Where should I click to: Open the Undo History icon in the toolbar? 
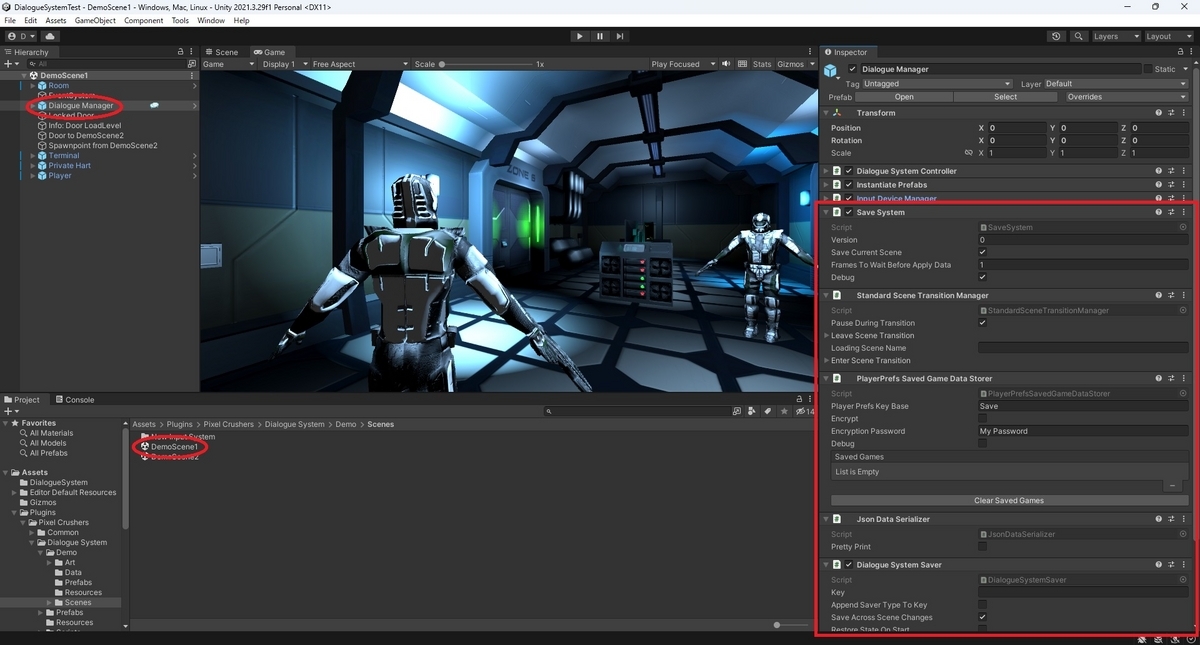[x=1057, y=36]
